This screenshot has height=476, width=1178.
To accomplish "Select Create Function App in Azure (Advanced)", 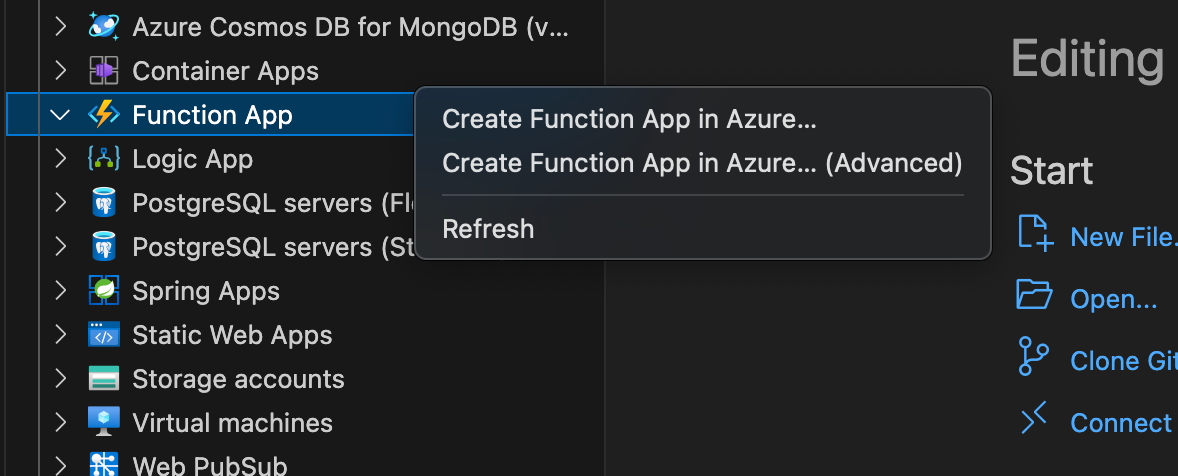I will [x=701, y=162].
